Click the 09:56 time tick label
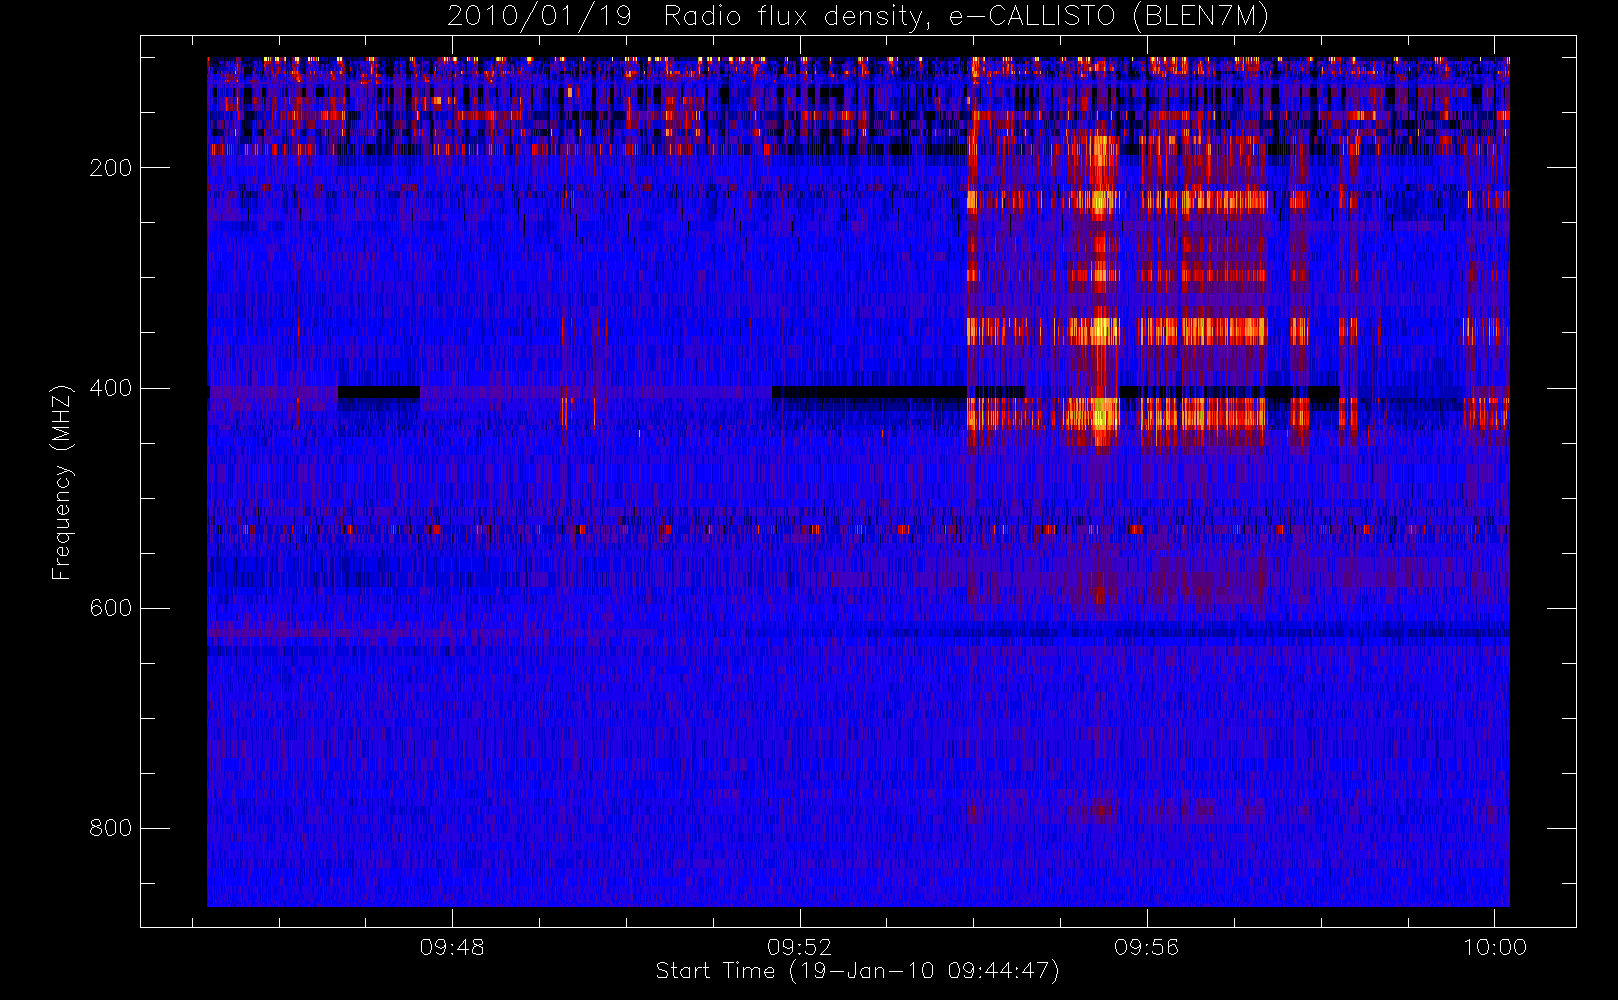 tap(1147, 947)
